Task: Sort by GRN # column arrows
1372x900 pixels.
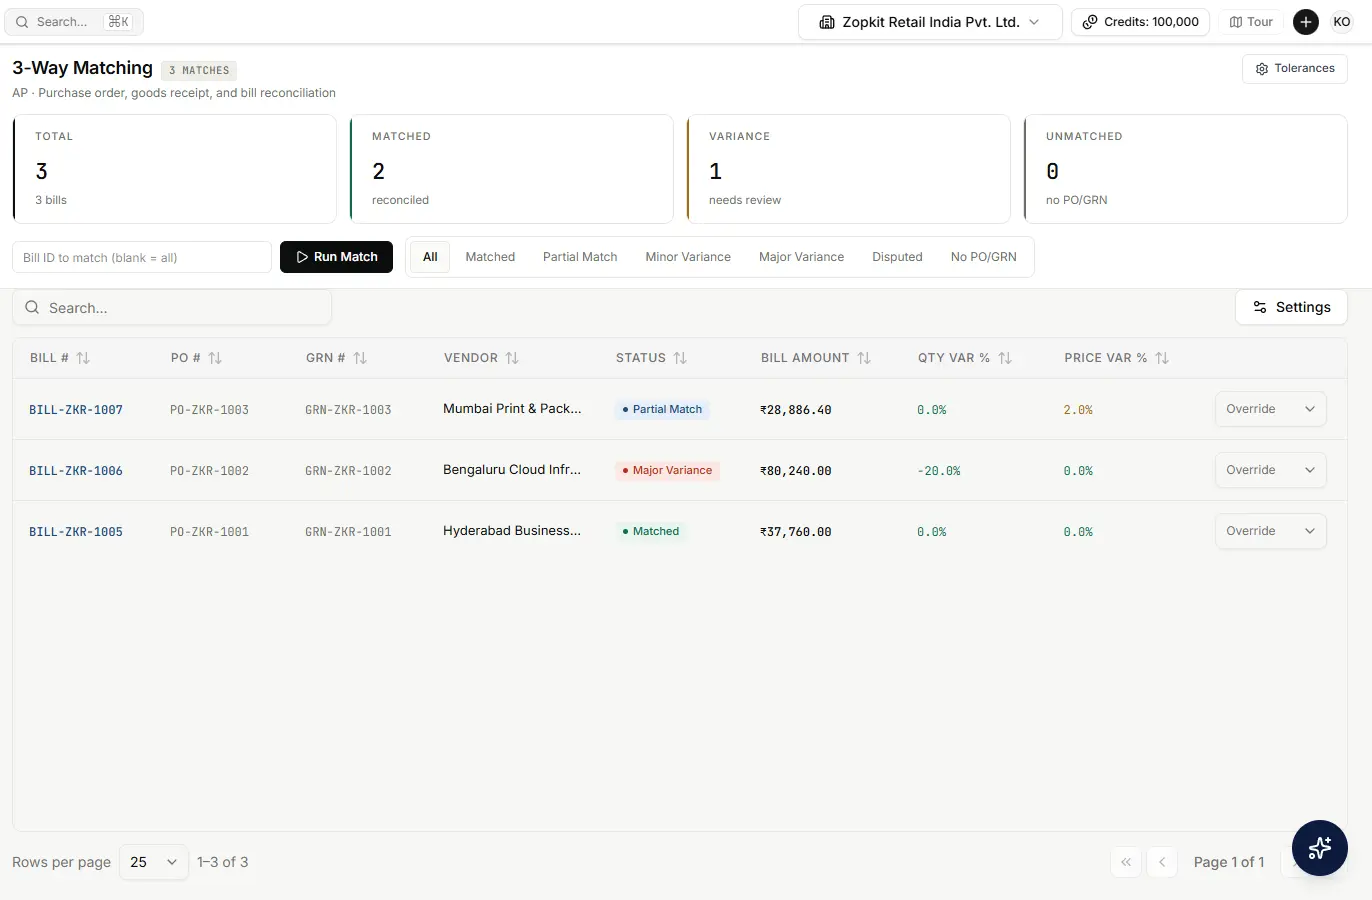Action: pos(360,358)
